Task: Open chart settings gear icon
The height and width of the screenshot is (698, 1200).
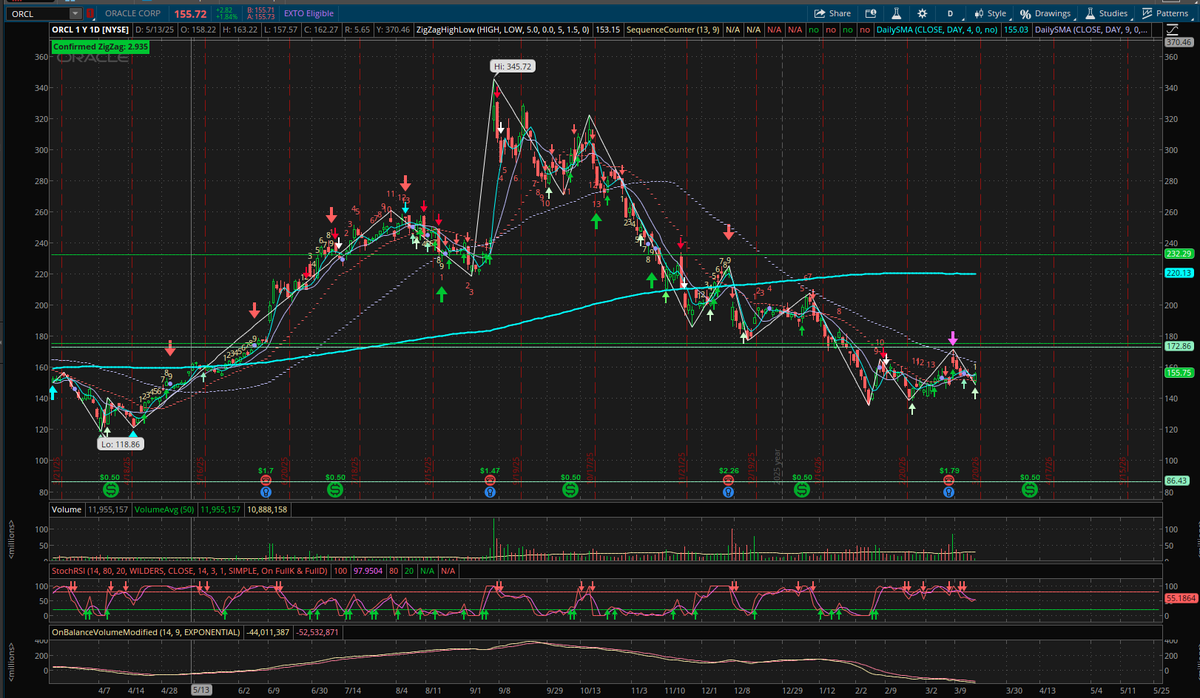Action: (x=922, y=14)
